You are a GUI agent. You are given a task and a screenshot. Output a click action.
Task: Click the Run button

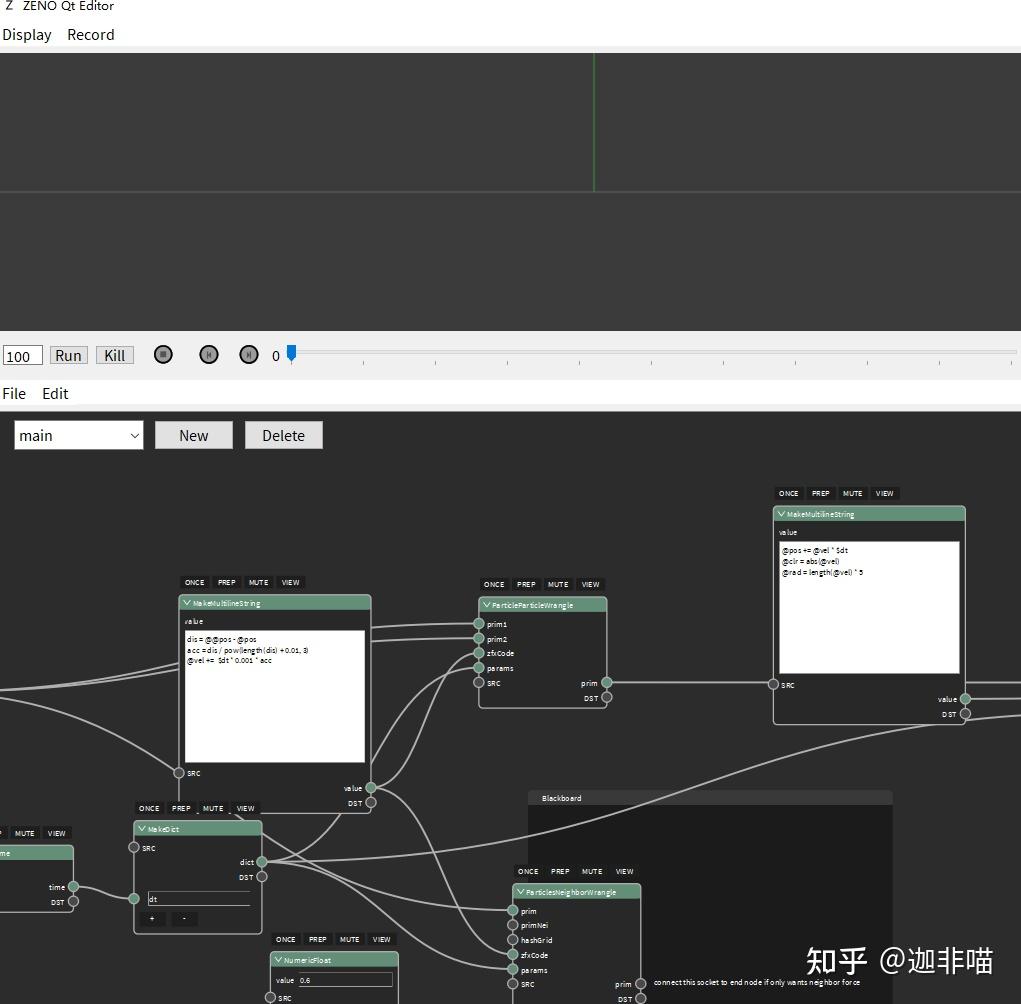coord(68,356)
